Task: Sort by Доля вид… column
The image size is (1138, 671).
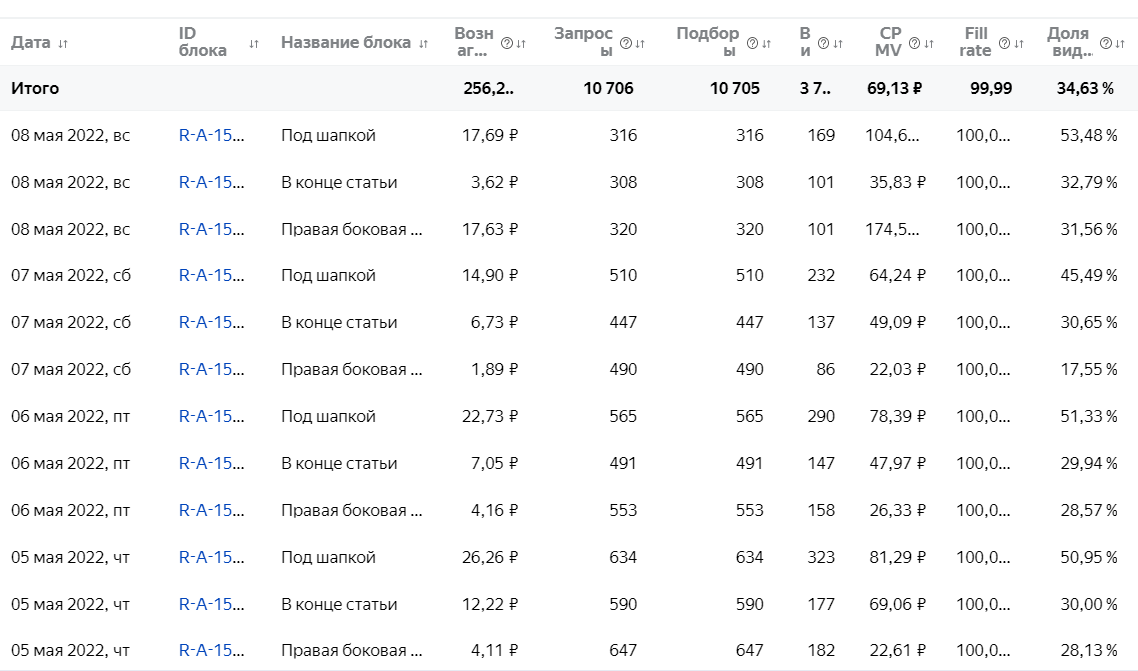Action: 1119,43
